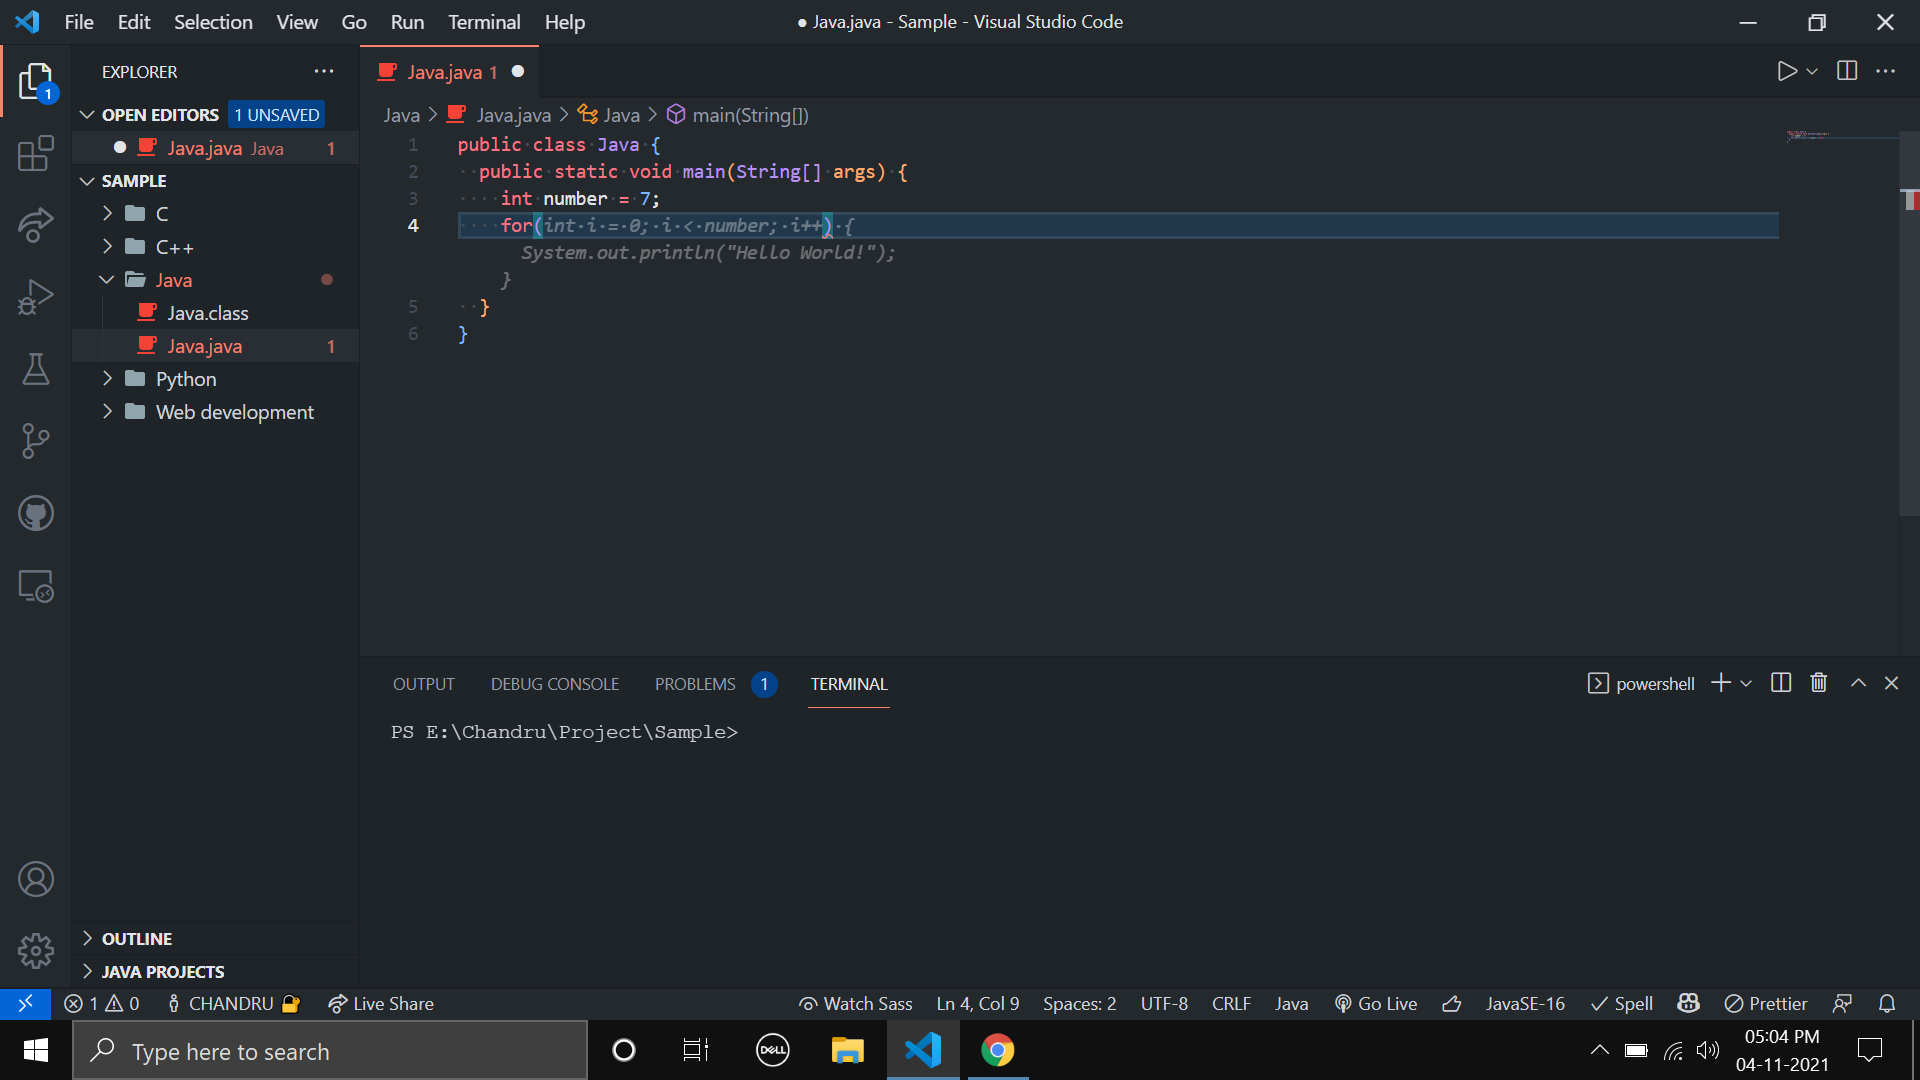Change CRLF end of line sequence
The height and width of the screenshot is (1080, 1920).
click(1231, 1003)
